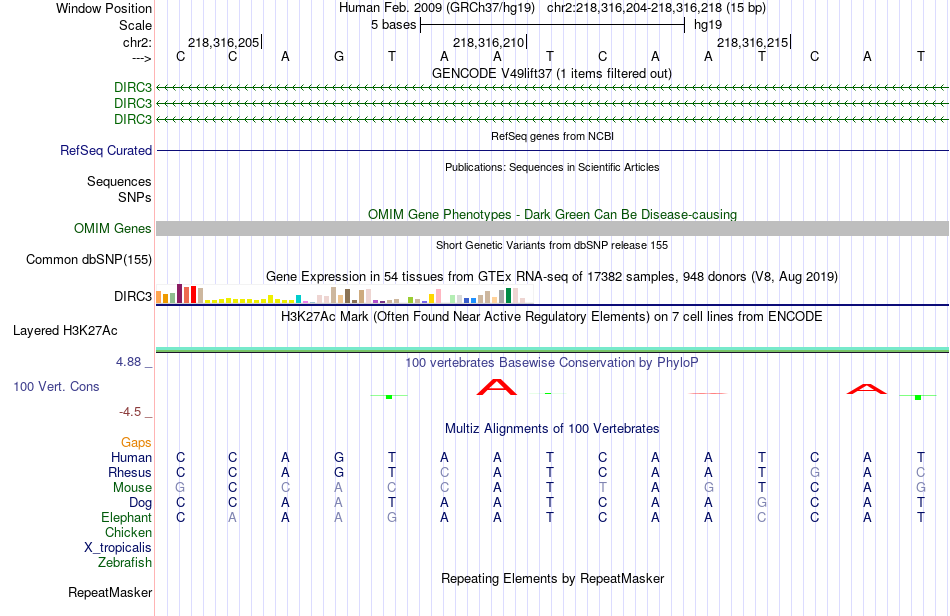Click the -4.5 PhyloP lower scale value
Image resolution: width=950 pixels, height=616 pixels.
130,412
